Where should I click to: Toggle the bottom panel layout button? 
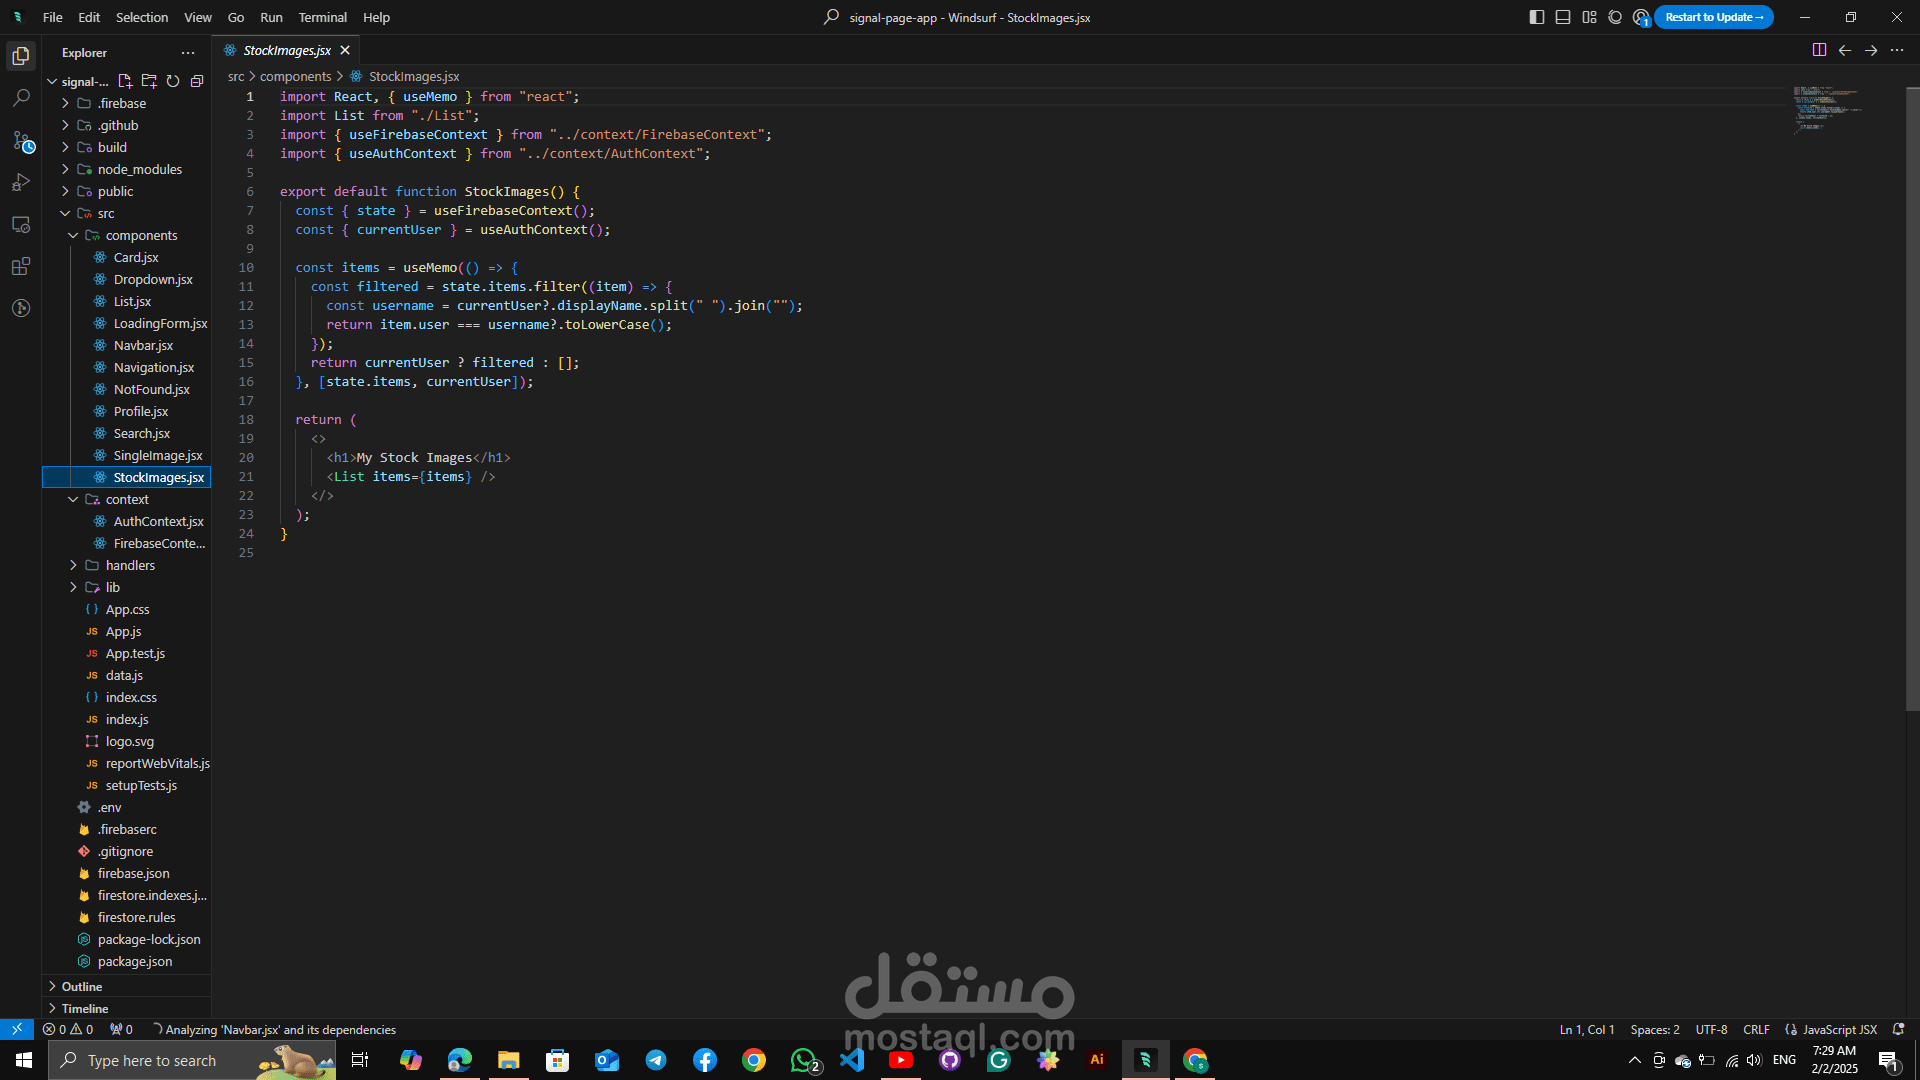click(1563, 17)
